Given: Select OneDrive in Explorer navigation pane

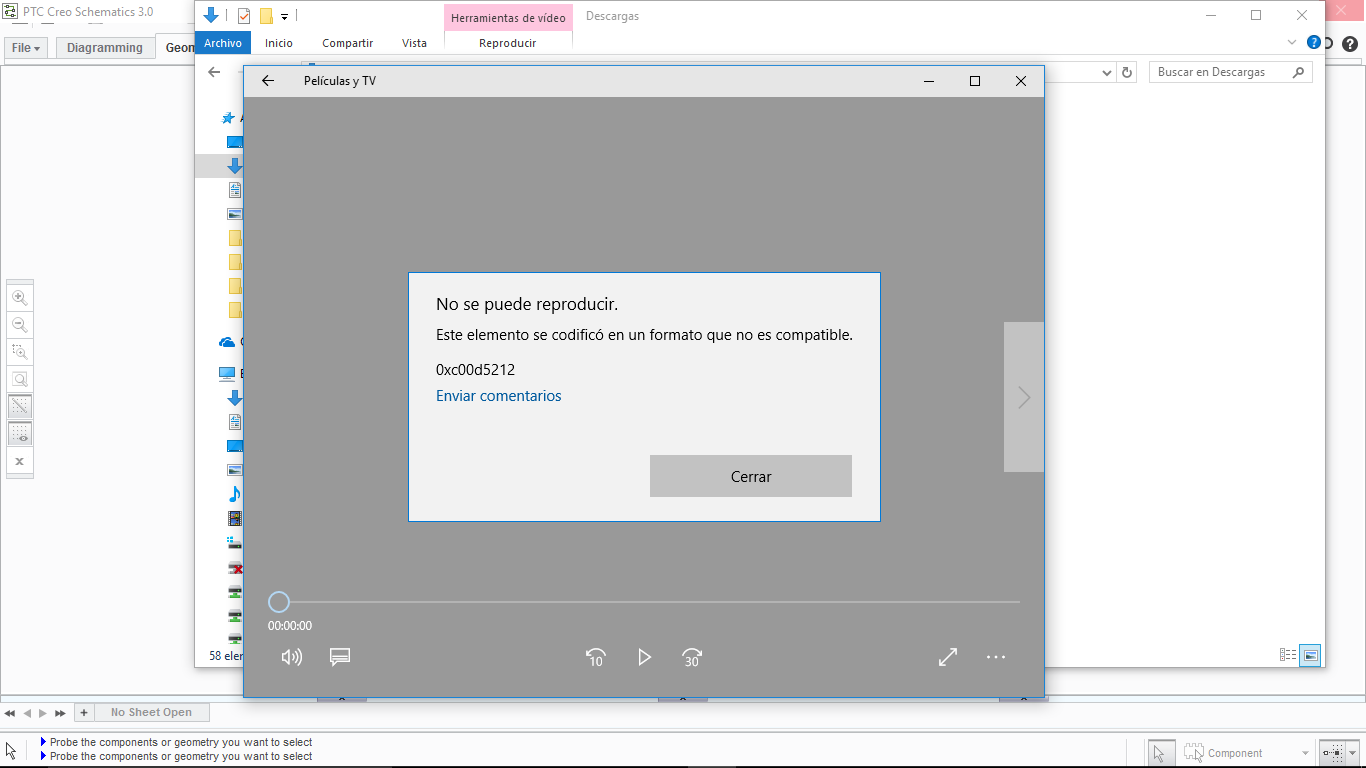Looking at the screenshot, I should tap(227, 342).
